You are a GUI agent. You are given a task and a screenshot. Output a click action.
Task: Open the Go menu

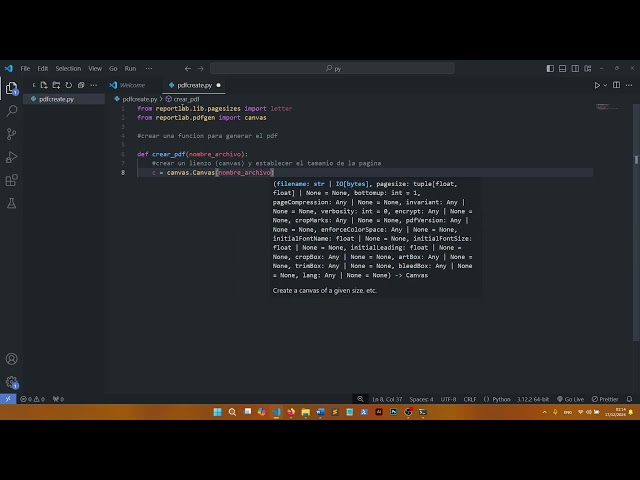coord(113,69)
